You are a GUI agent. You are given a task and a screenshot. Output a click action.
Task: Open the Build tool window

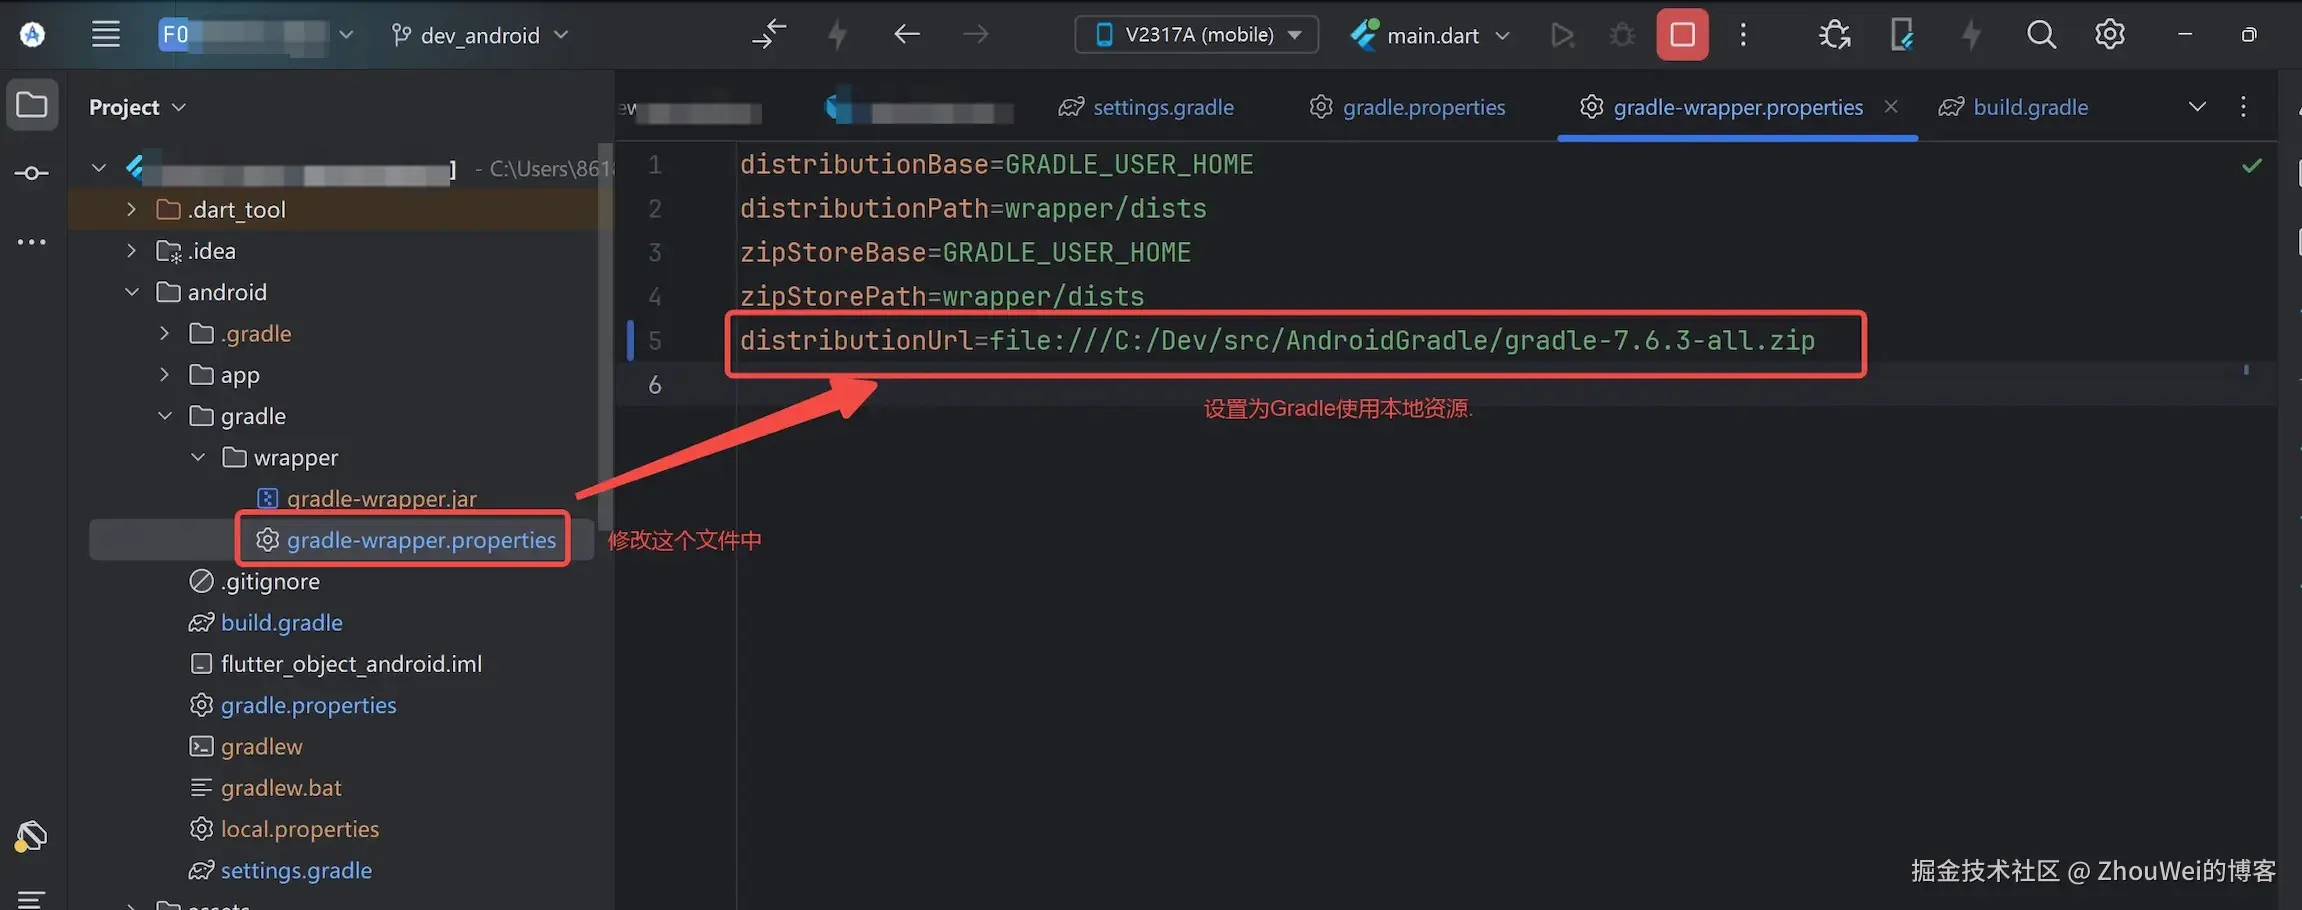pyautogui.click(x=32, y=836)
